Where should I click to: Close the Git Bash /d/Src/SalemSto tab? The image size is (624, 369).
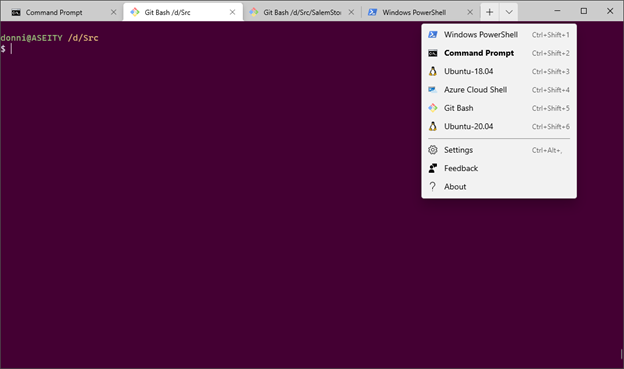(351, 12)
